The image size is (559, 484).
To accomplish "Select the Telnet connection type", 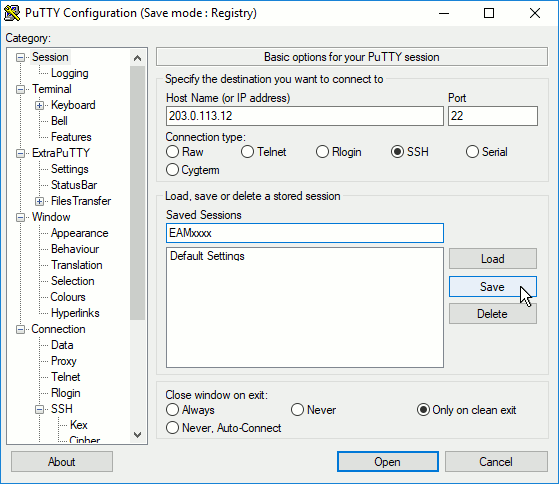I will 263,152.
